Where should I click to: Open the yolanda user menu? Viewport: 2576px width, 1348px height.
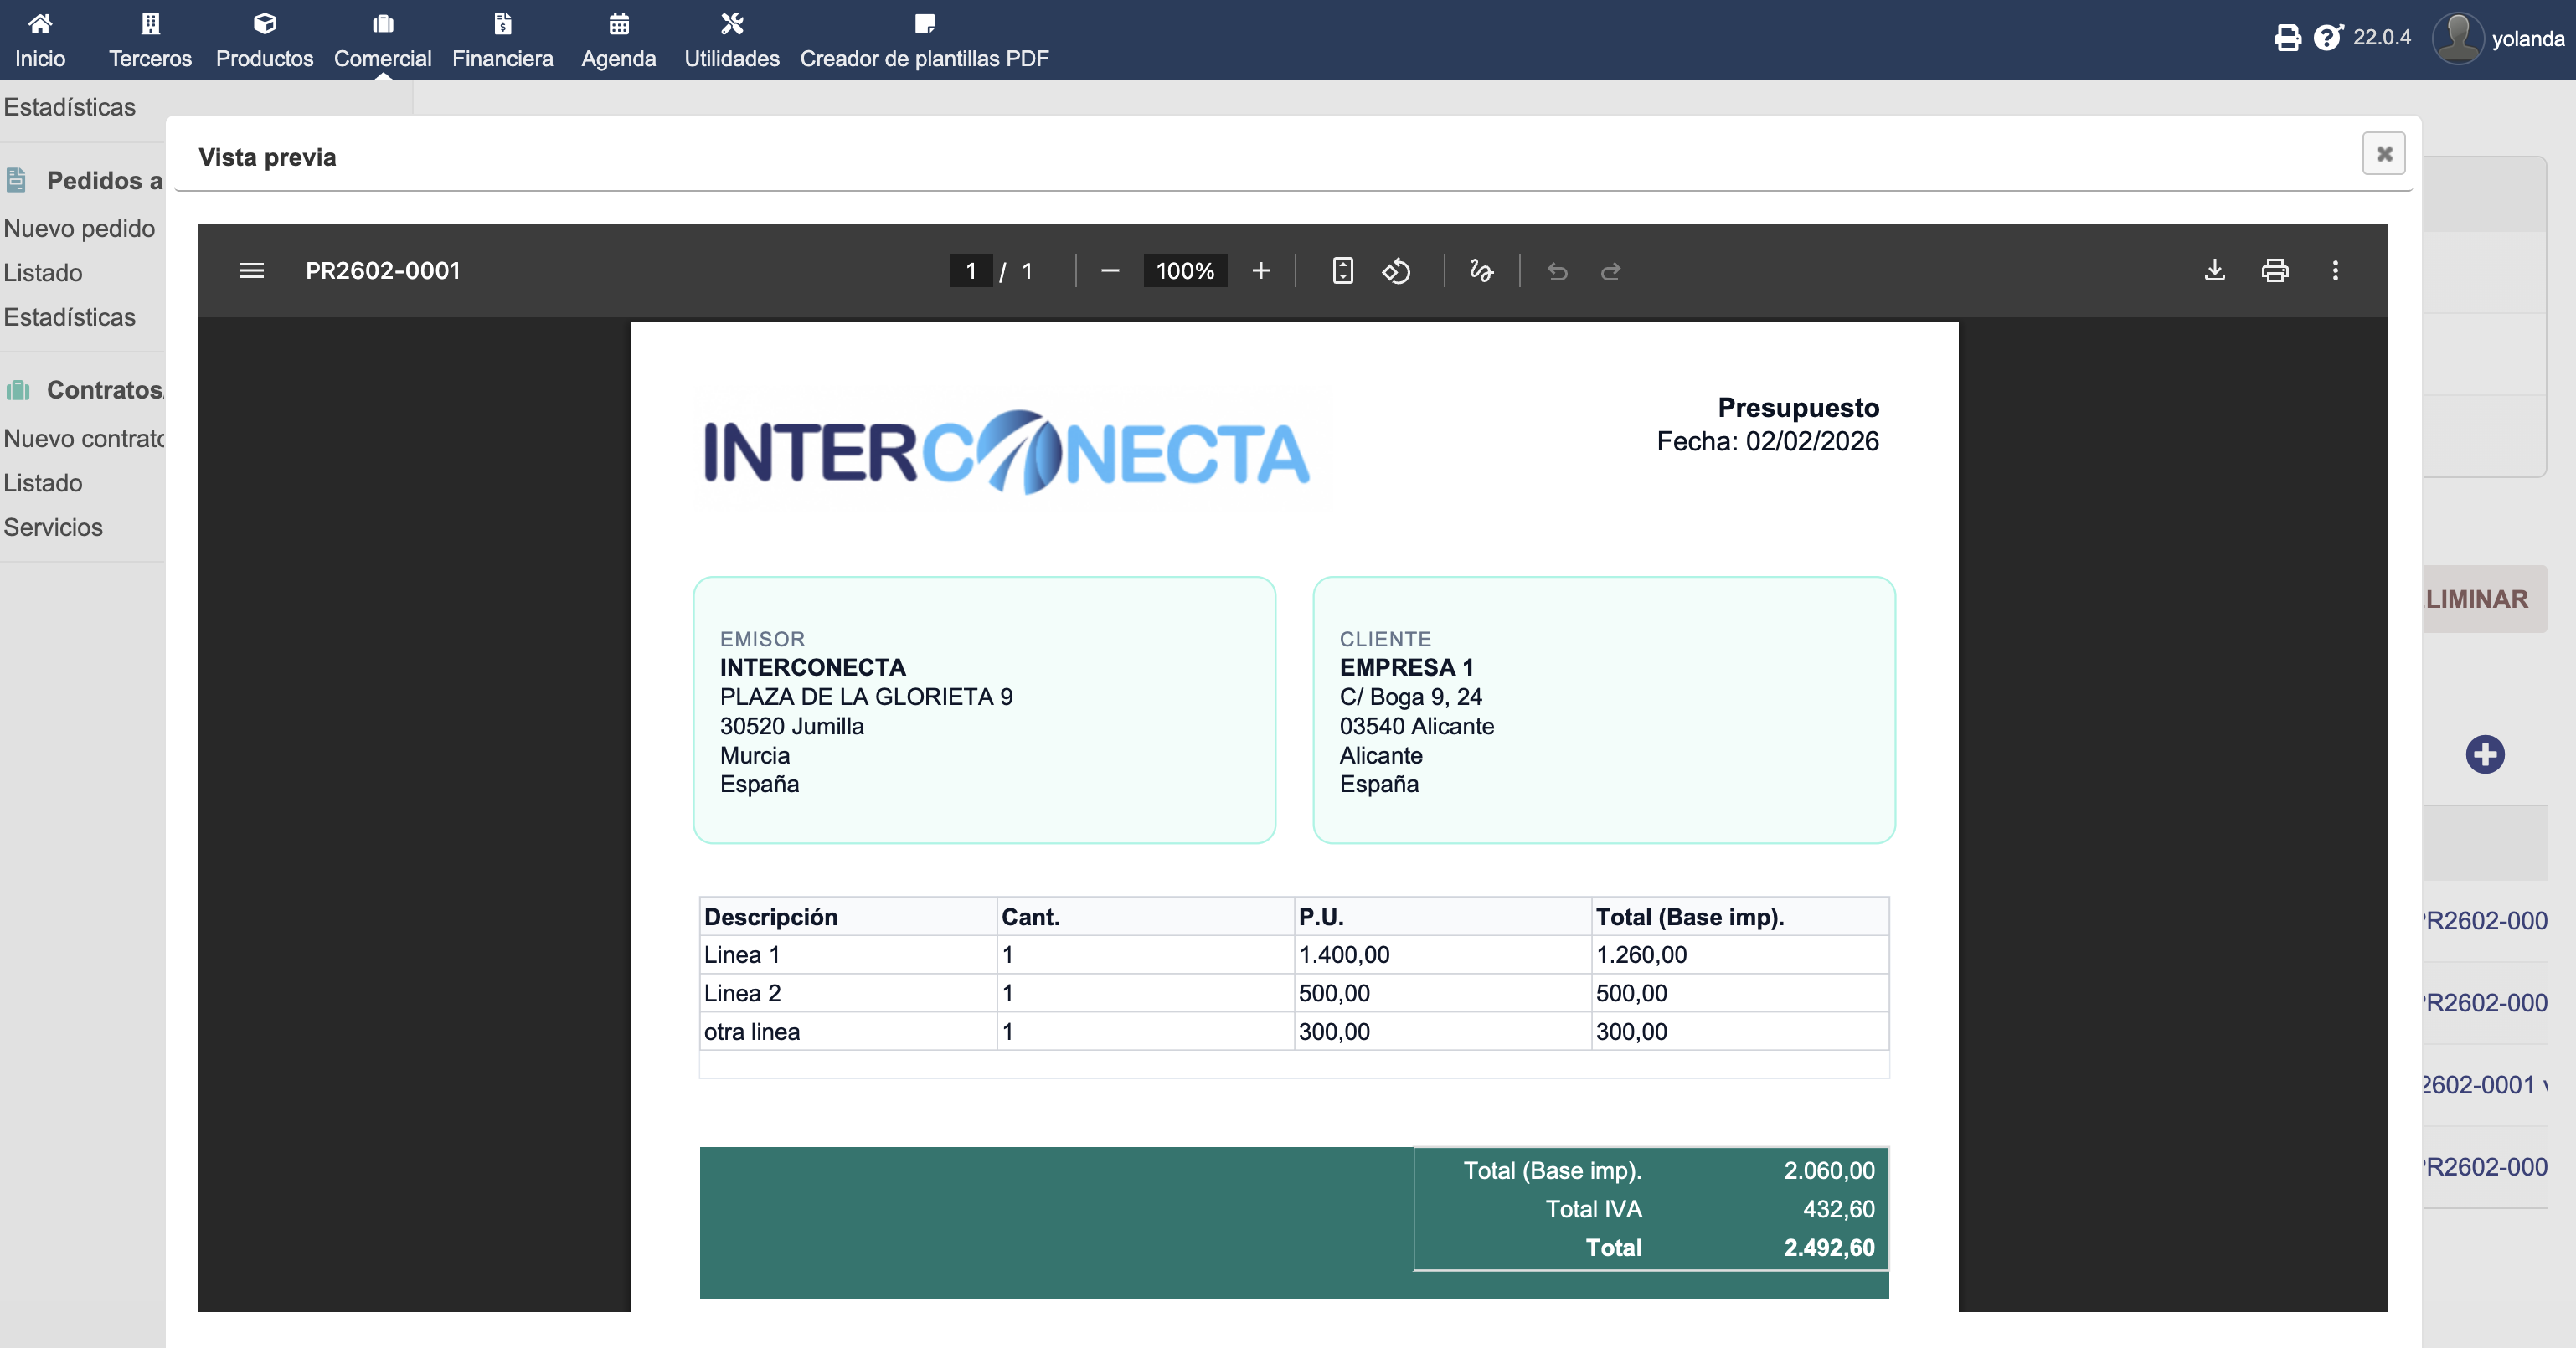[x=2499, y=38]
